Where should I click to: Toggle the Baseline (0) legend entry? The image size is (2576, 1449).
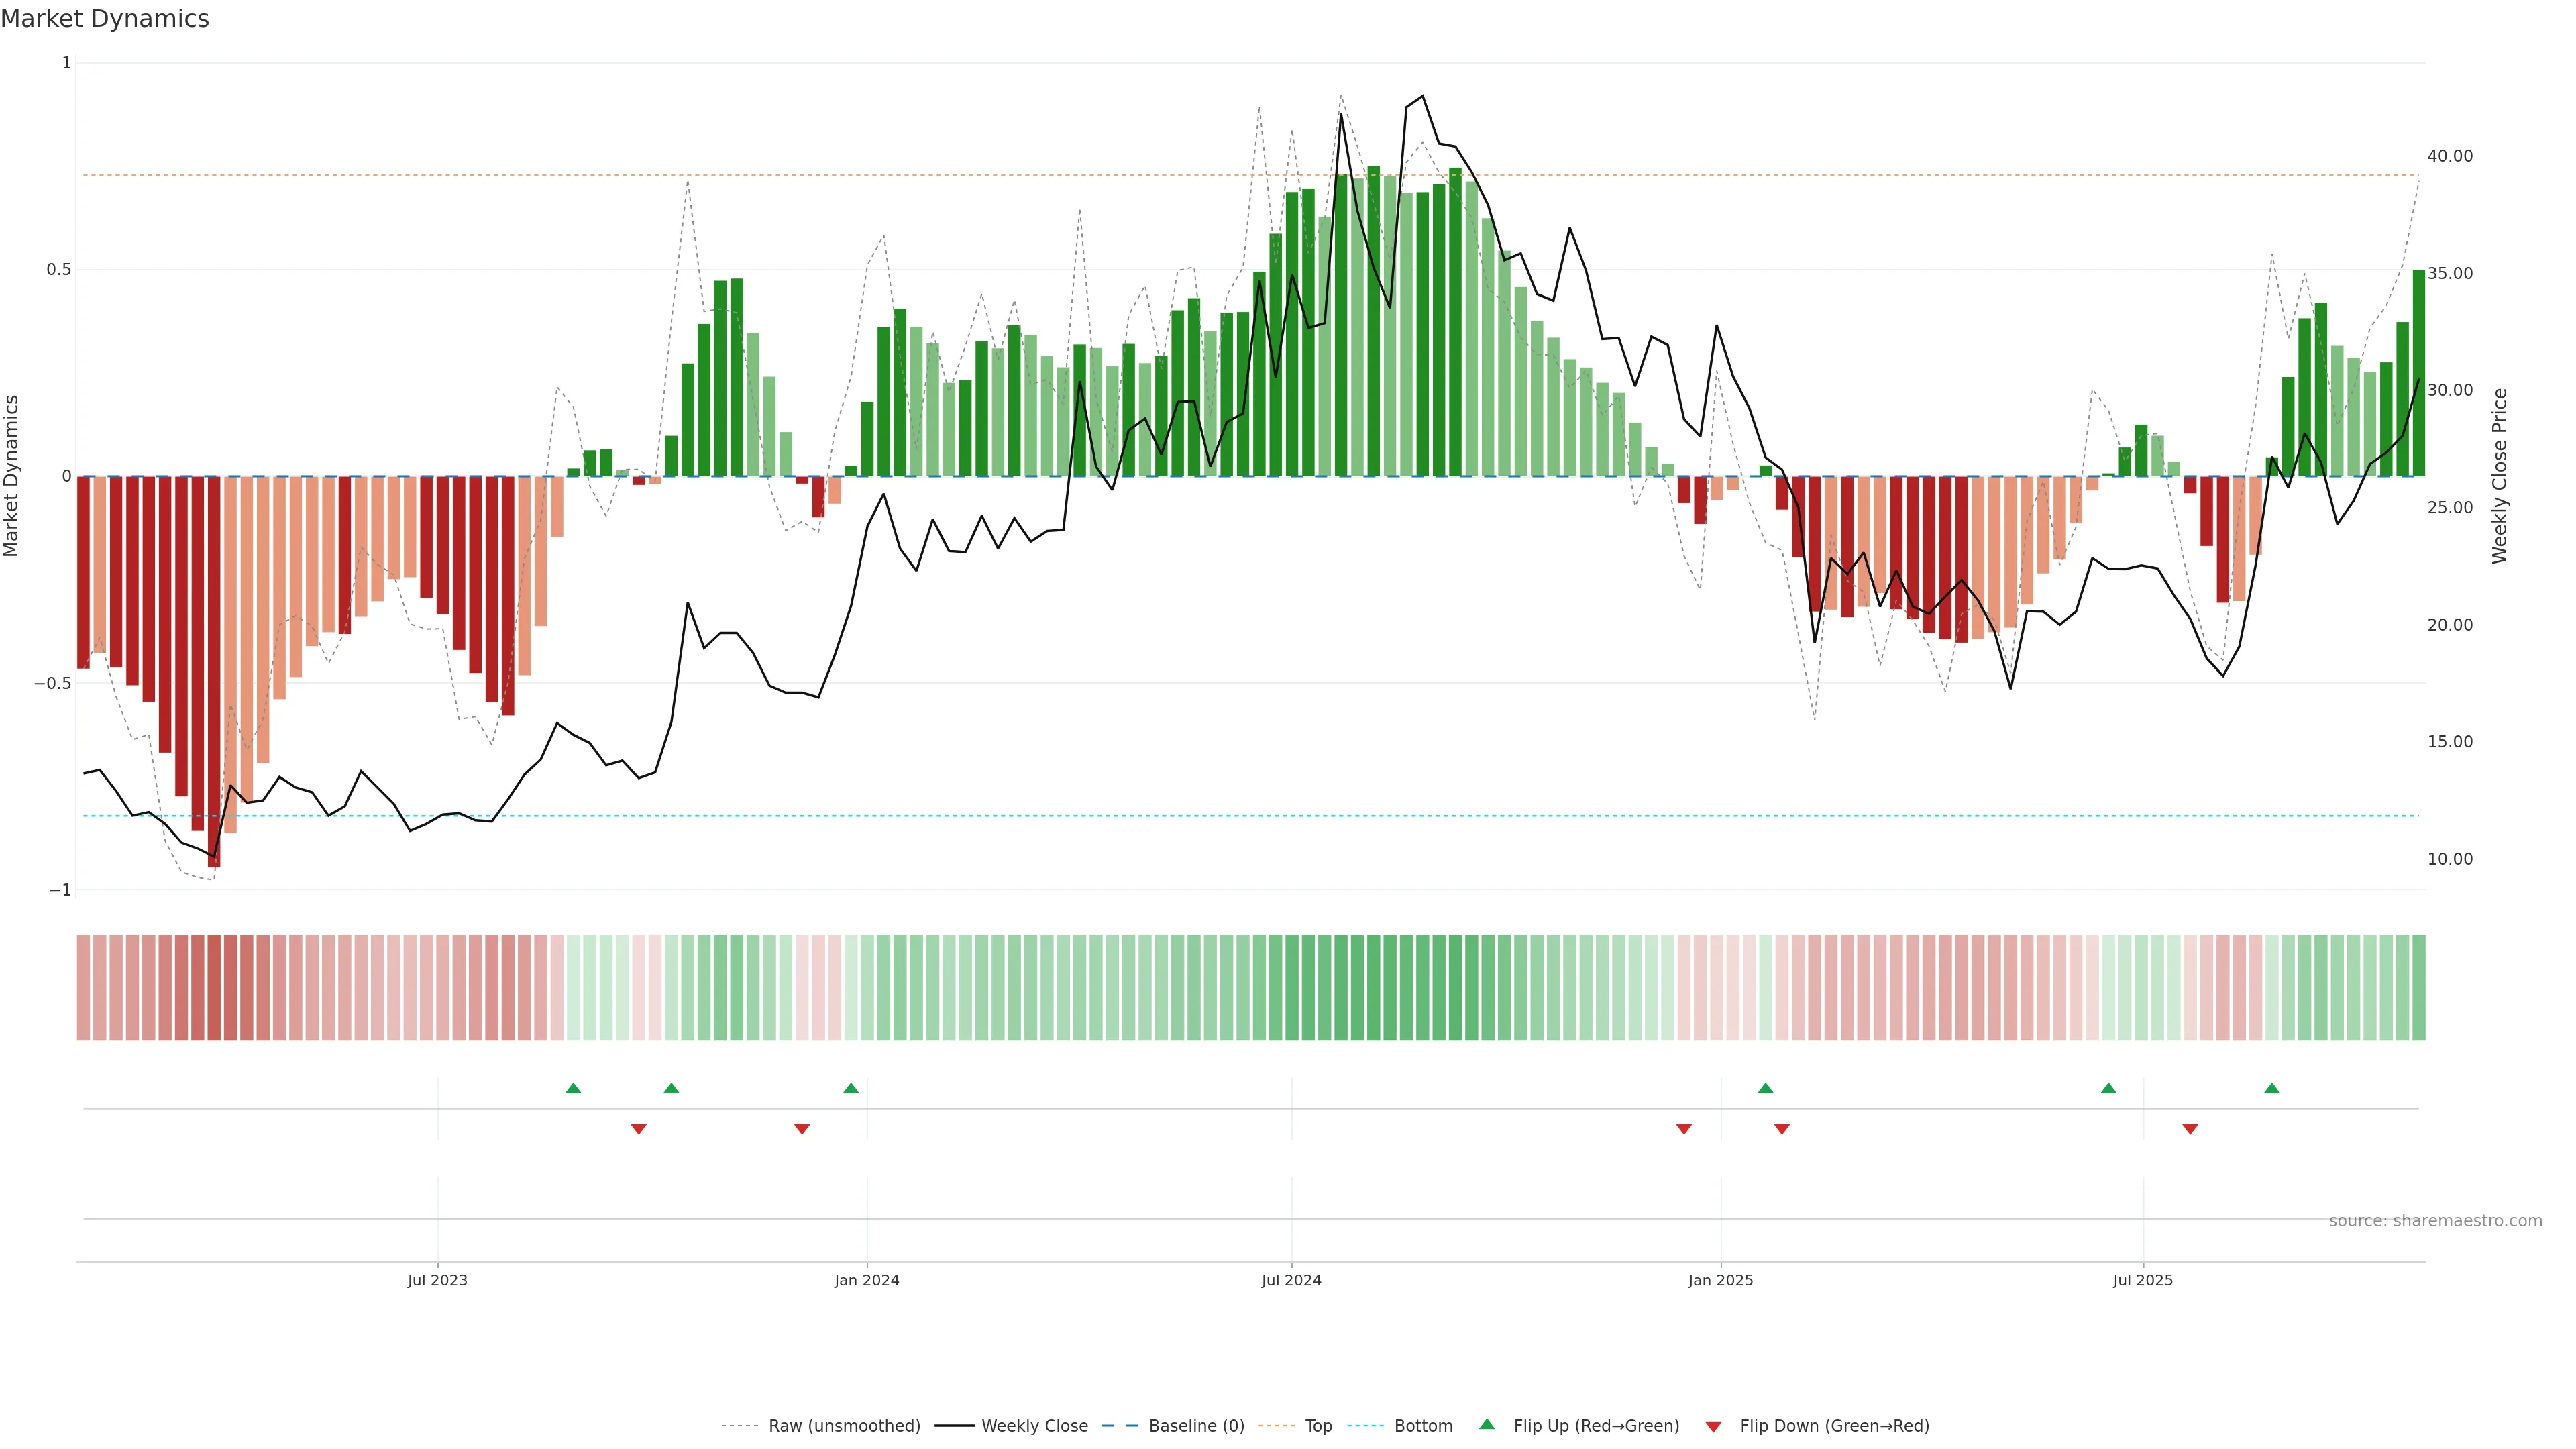1196,1426
